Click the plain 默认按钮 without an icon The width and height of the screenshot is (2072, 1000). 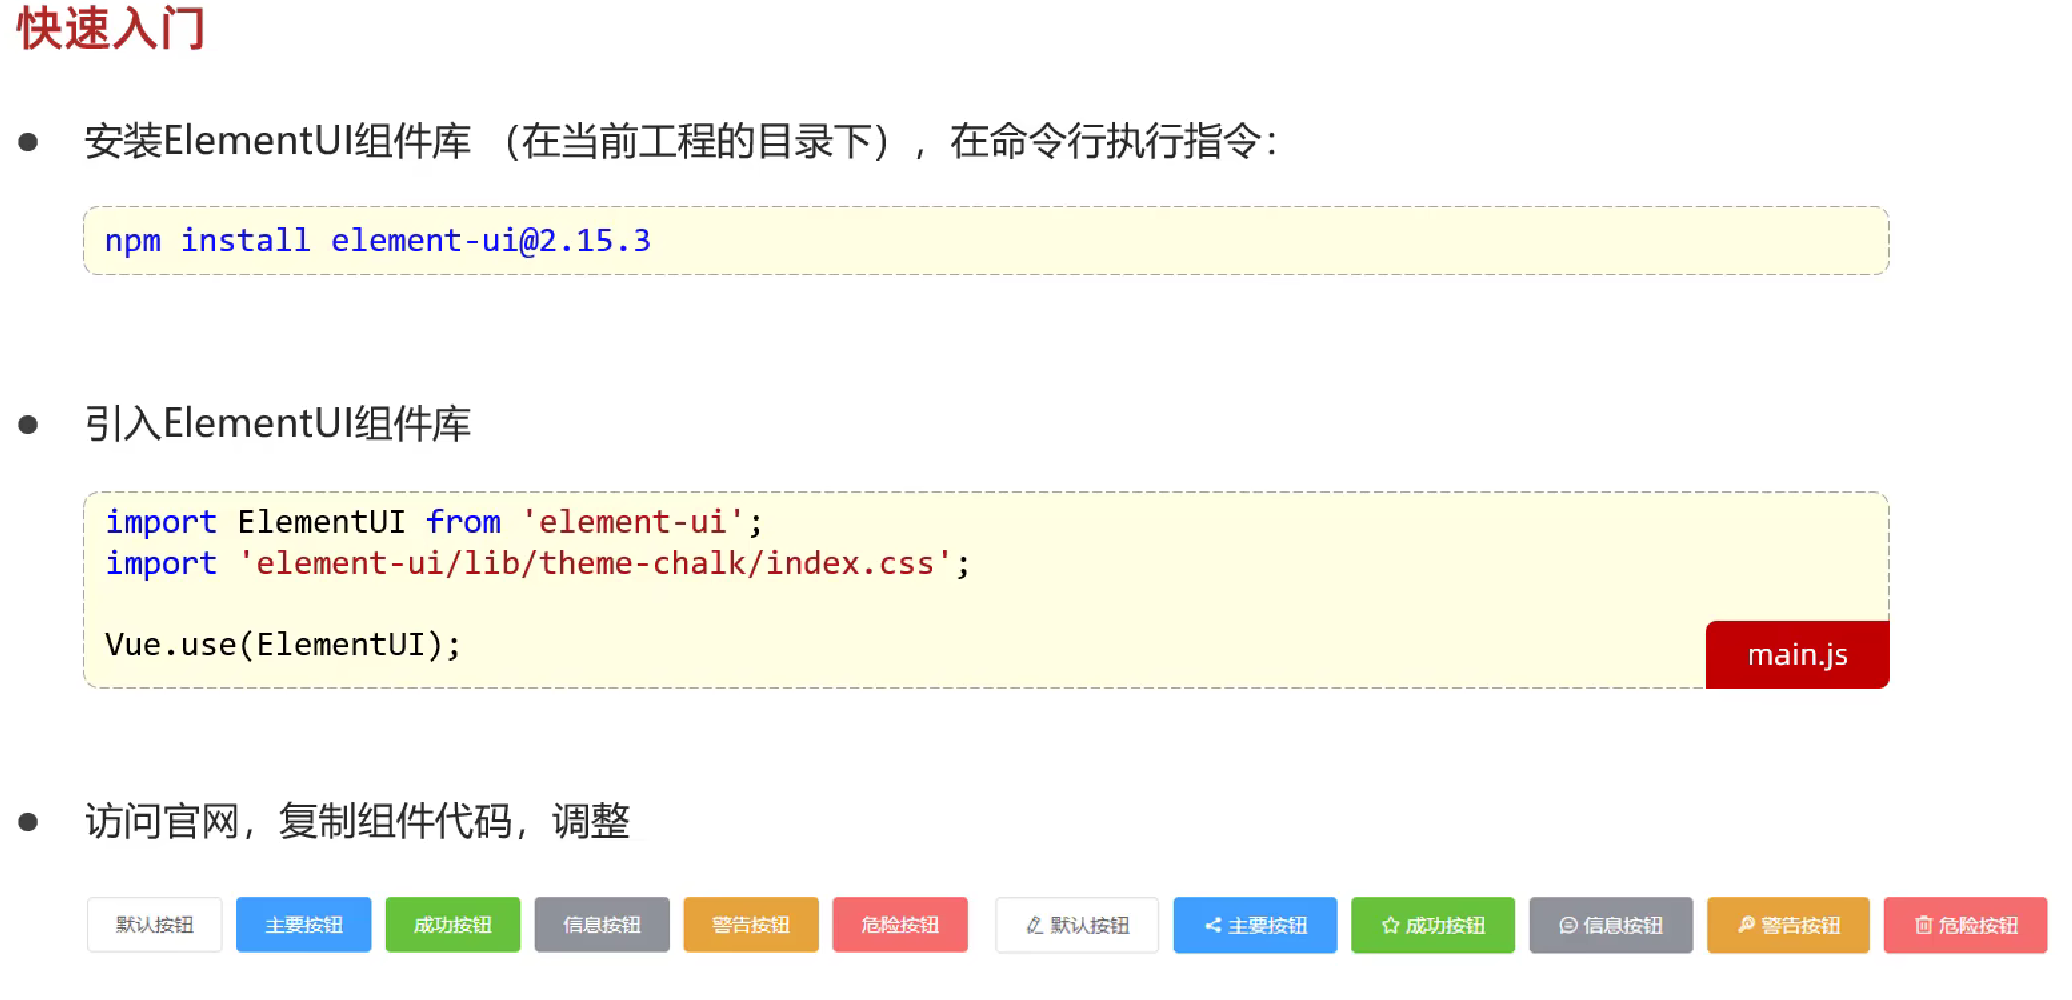click(154, 925)
